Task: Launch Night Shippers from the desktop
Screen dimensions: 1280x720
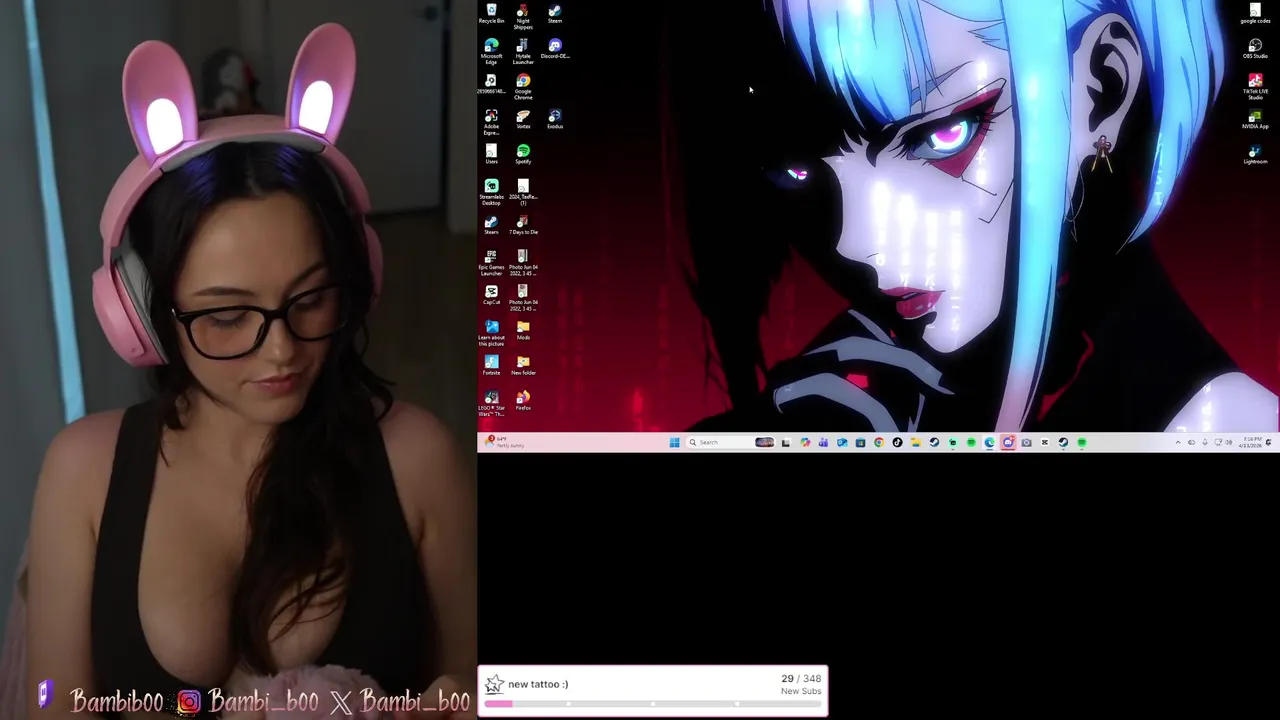Action: click(x=523, y=17)
